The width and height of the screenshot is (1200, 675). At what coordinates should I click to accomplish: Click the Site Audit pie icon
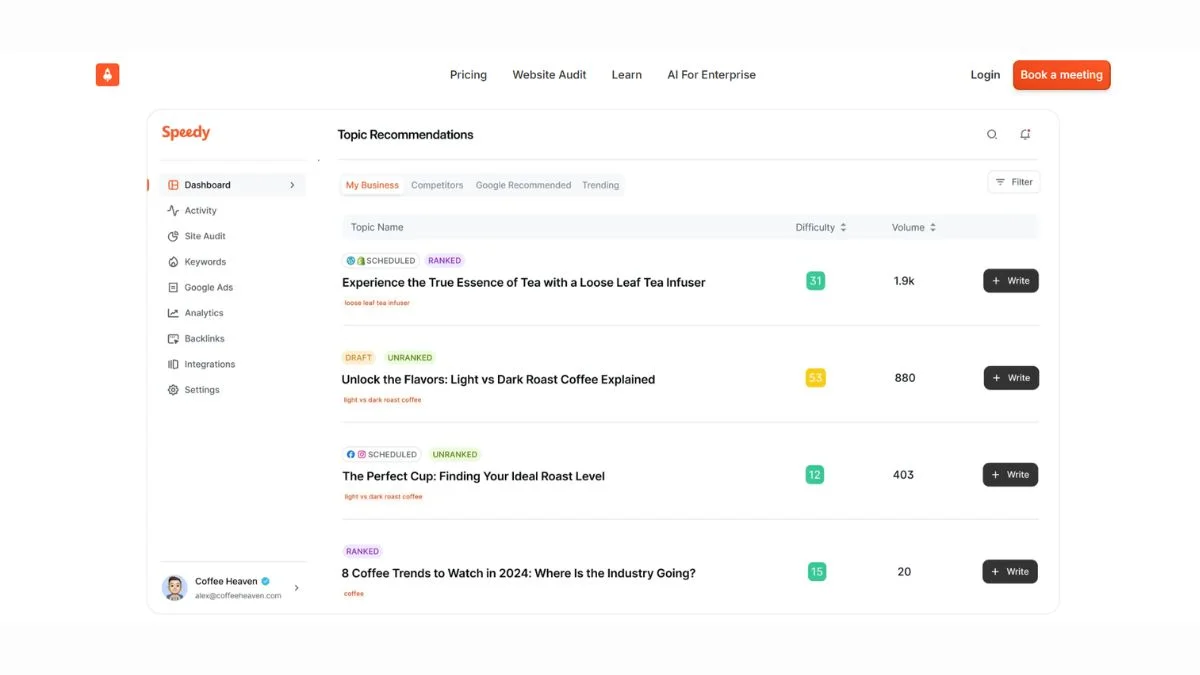pos(173,236)
